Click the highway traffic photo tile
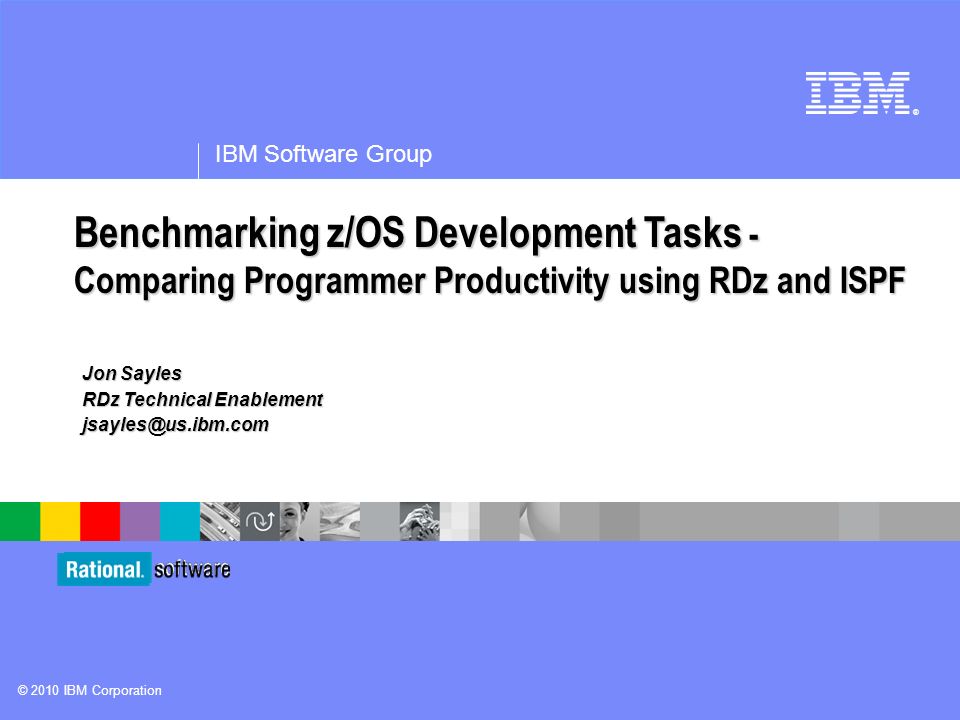960x720 pixels. click(220, 521)
